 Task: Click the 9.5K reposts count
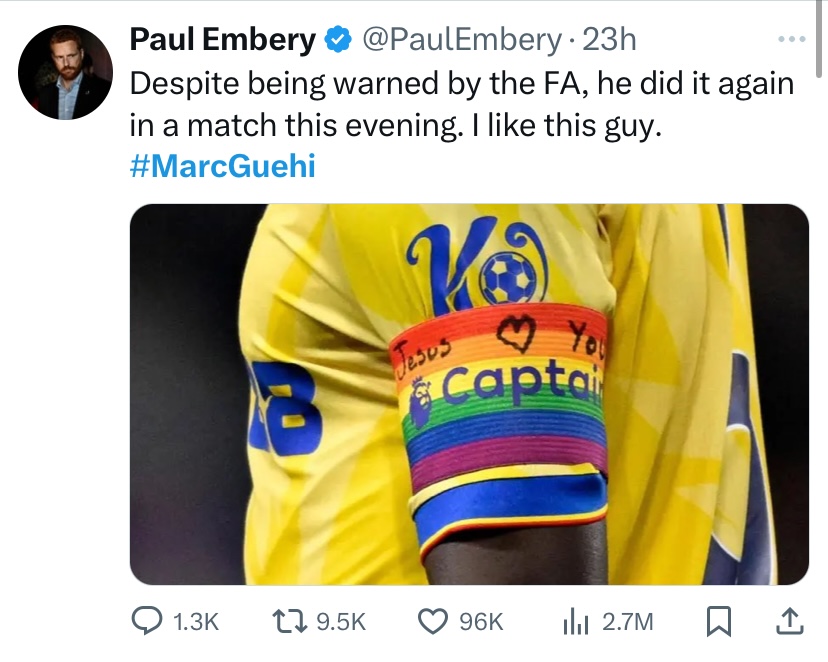pyautogui.click(x=341, y=621)
